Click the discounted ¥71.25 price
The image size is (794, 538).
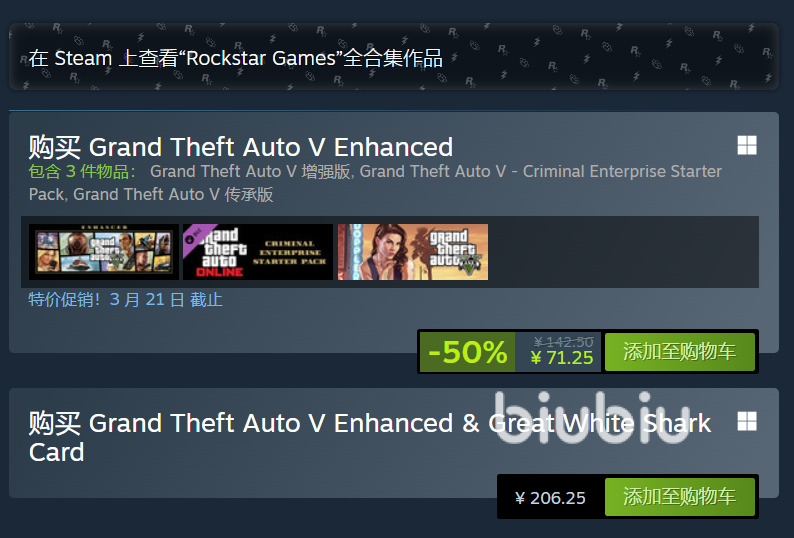[x=562, y=358]
